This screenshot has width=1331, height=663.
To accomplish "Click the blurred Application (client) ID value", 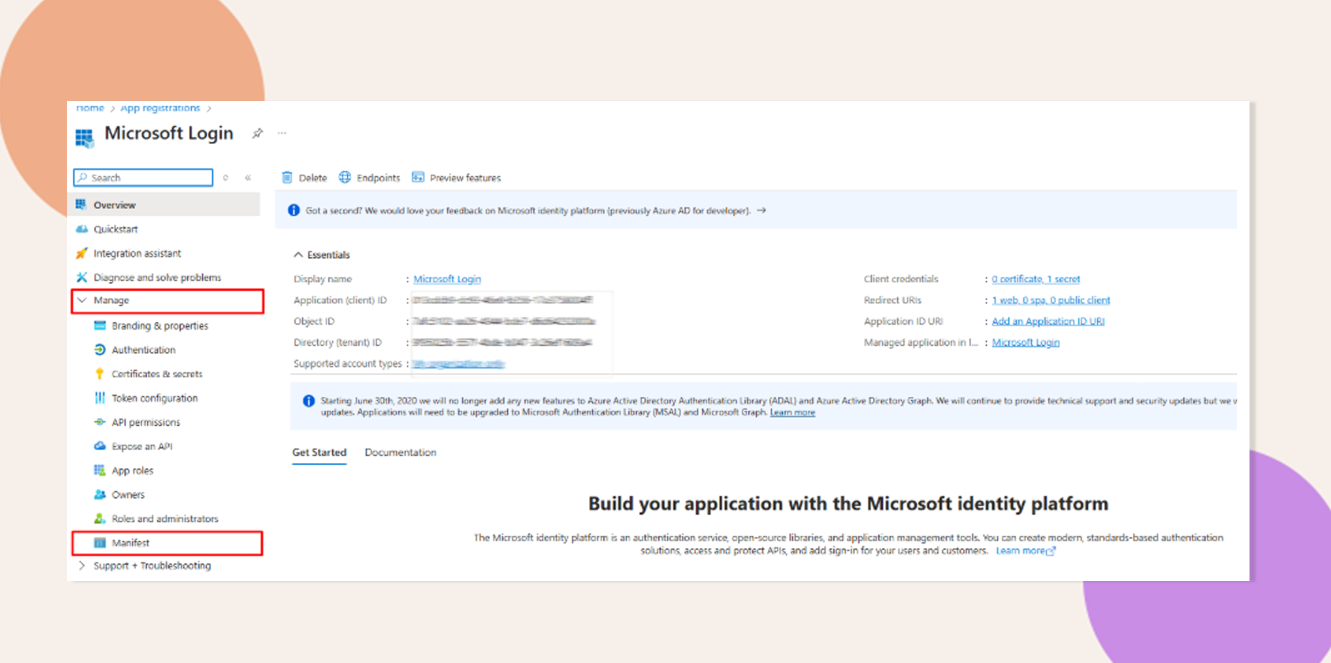I will 502,300.
